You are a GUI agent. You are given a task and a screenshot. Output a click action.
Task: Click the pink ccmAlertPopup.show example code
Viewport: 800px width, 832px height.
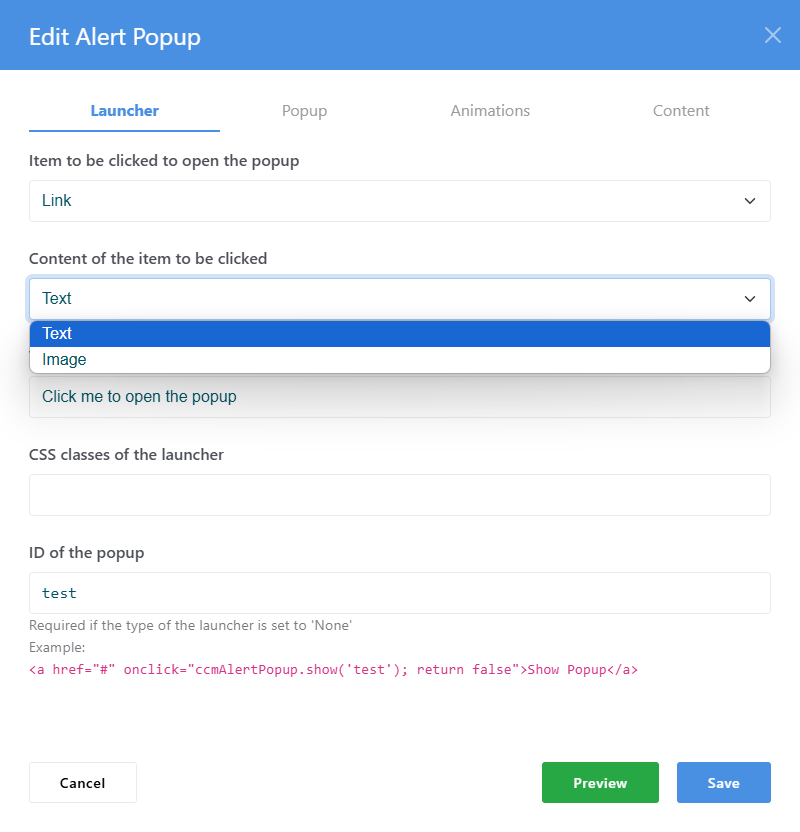click(333, 670)
